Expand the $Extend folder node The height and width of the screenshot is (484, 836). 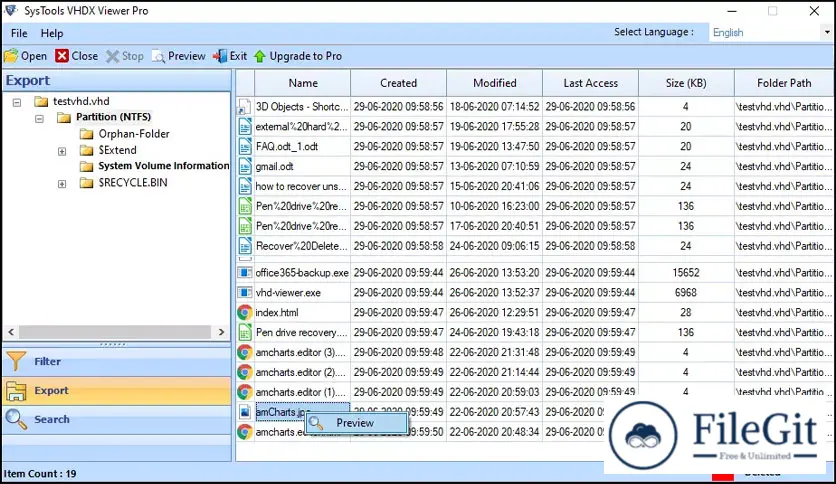point(62,150)
